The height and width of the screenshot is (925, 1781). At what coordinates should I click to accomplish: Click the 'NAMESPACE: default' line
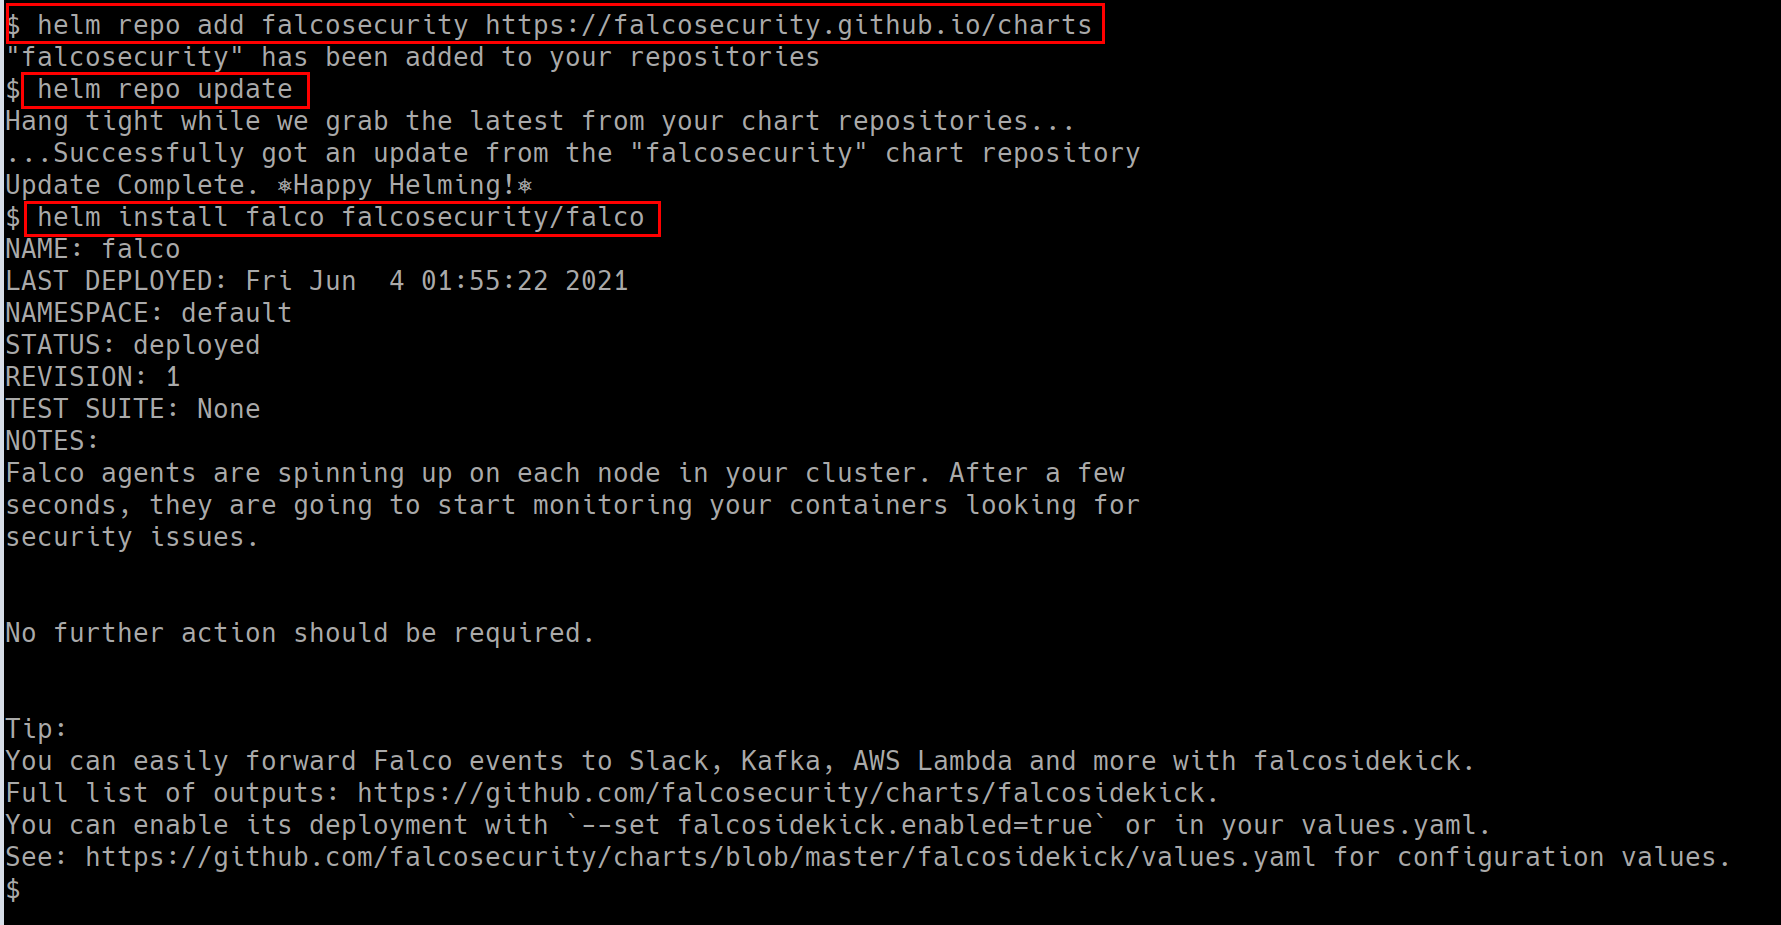(x=149, y=313)
